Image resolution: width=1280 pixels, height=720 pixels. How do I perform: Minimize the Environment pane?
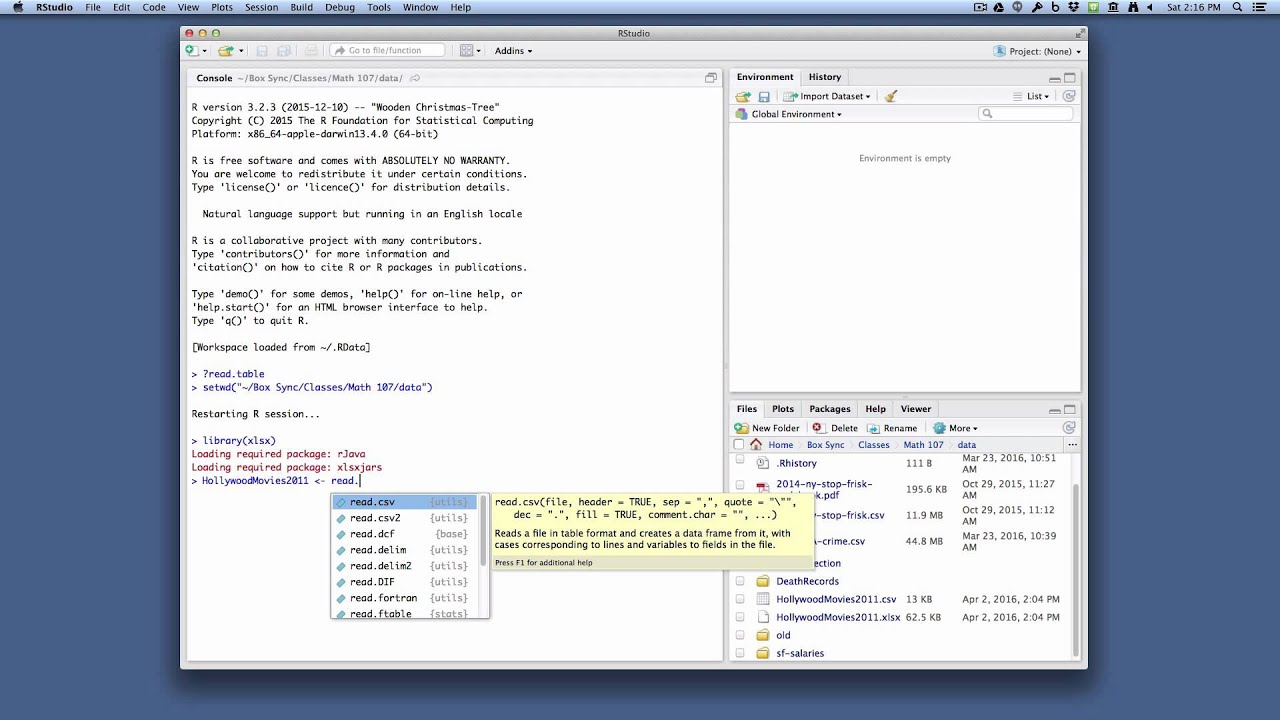[x=1054, y=78]
